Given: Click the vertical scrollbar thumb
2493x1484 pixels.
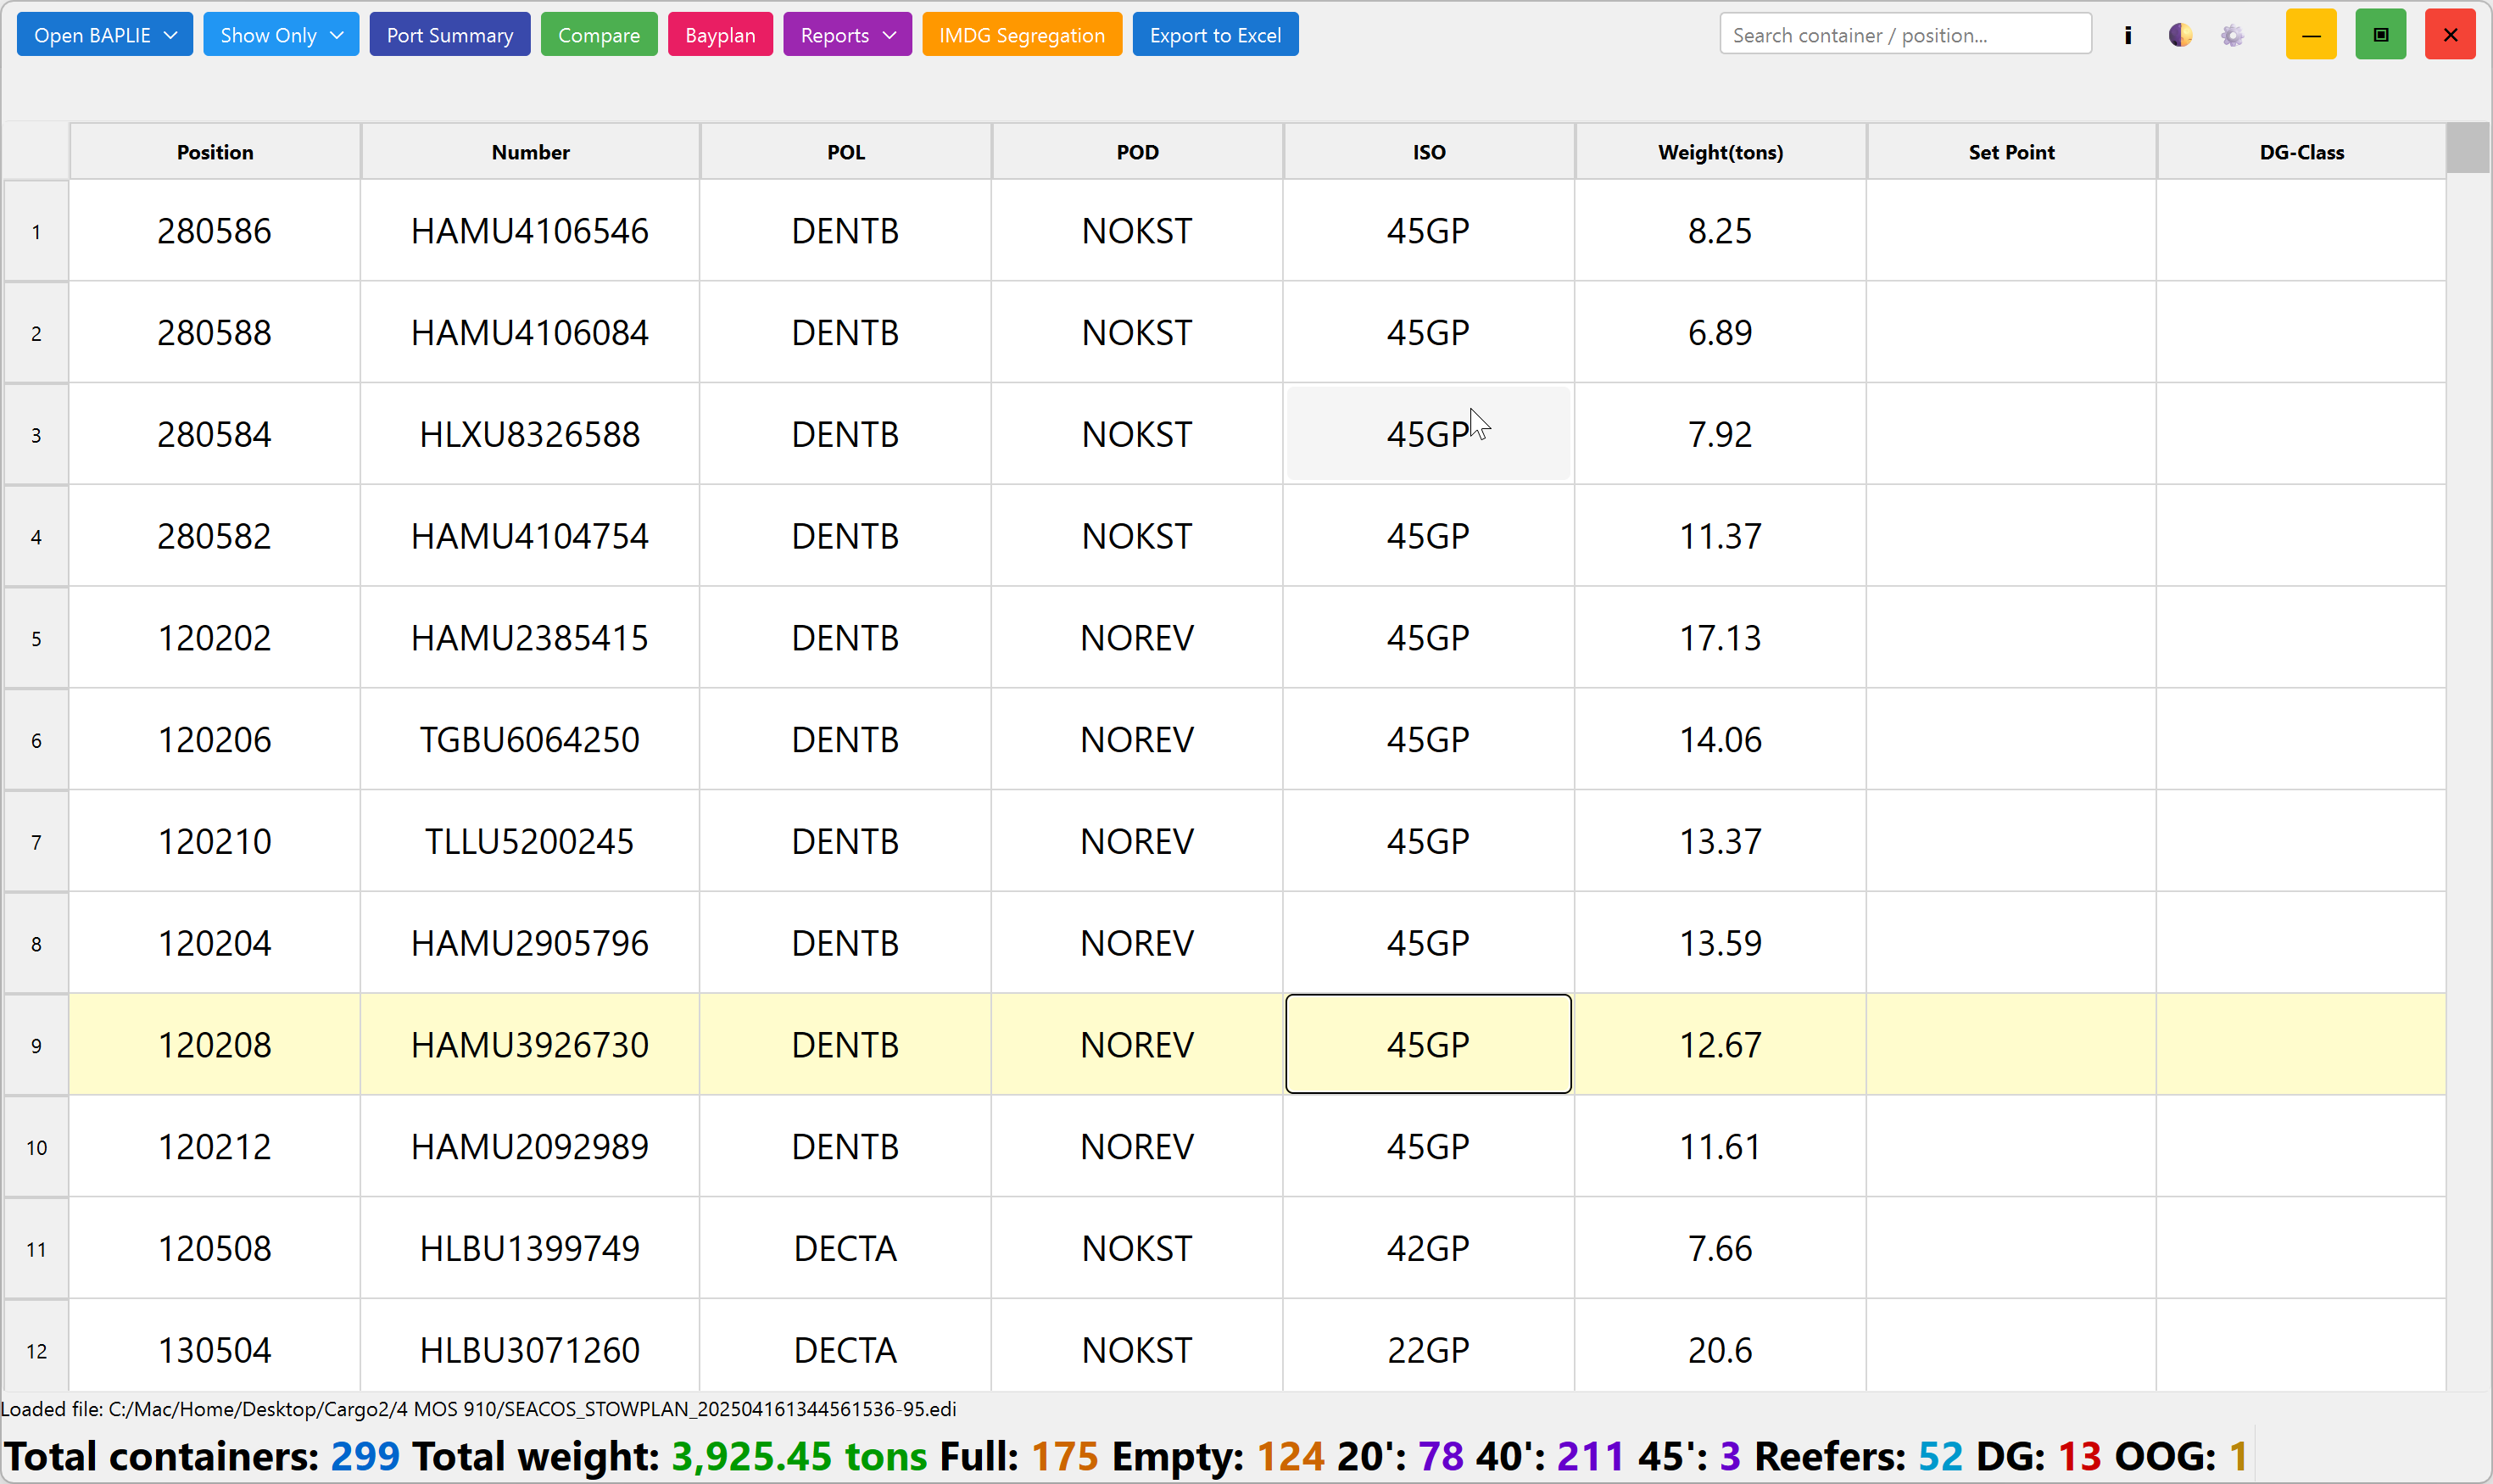Looking at the screenshot, I should (x=2467, y=148).
